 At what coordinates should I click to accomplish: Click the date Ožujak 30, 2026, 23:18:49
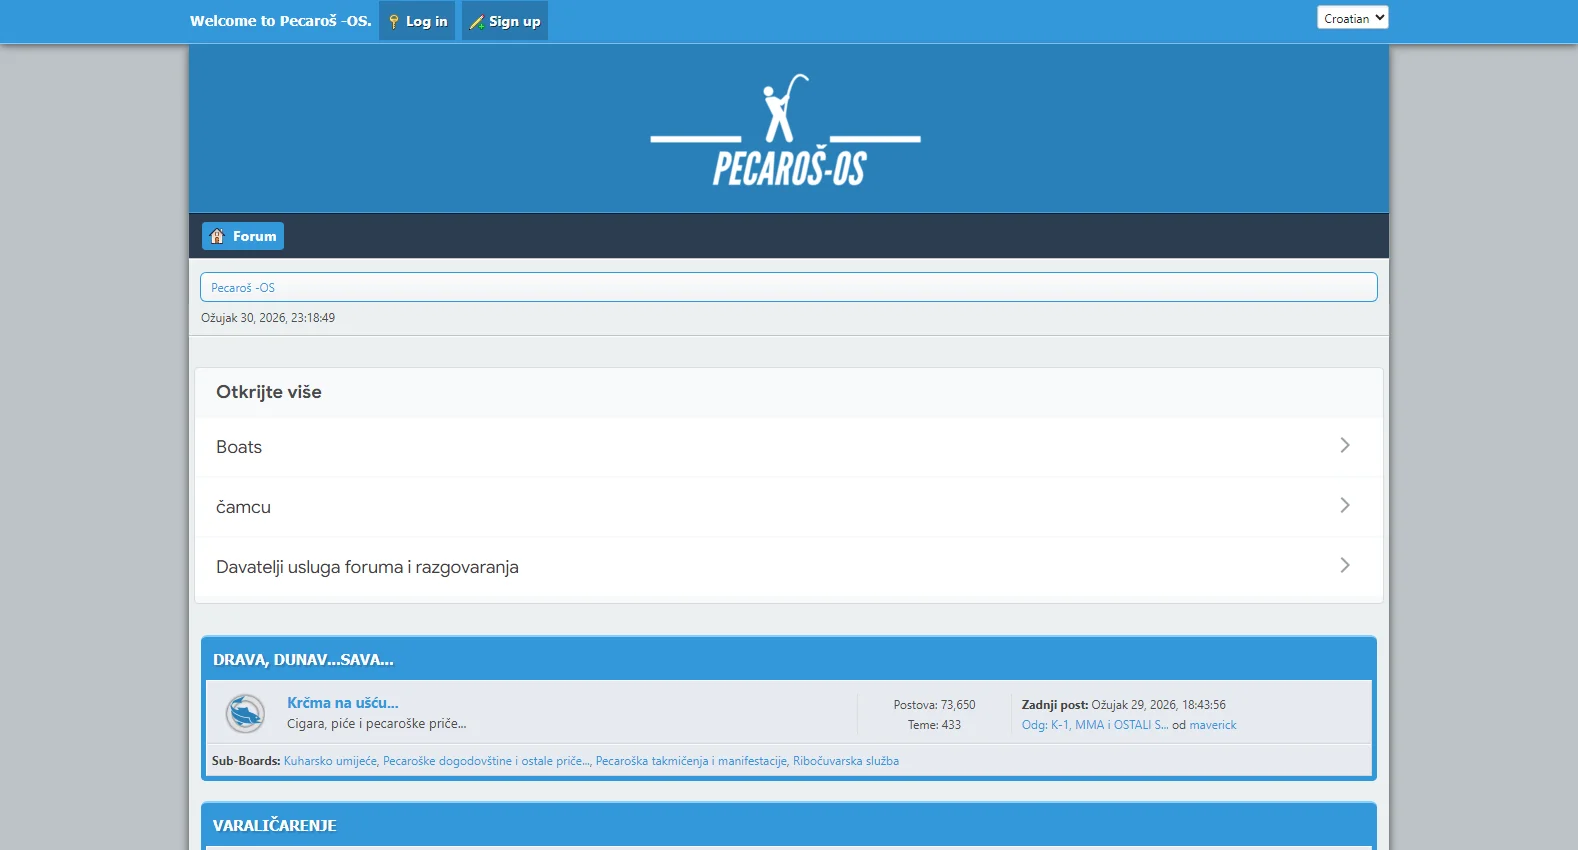[268, 318]
